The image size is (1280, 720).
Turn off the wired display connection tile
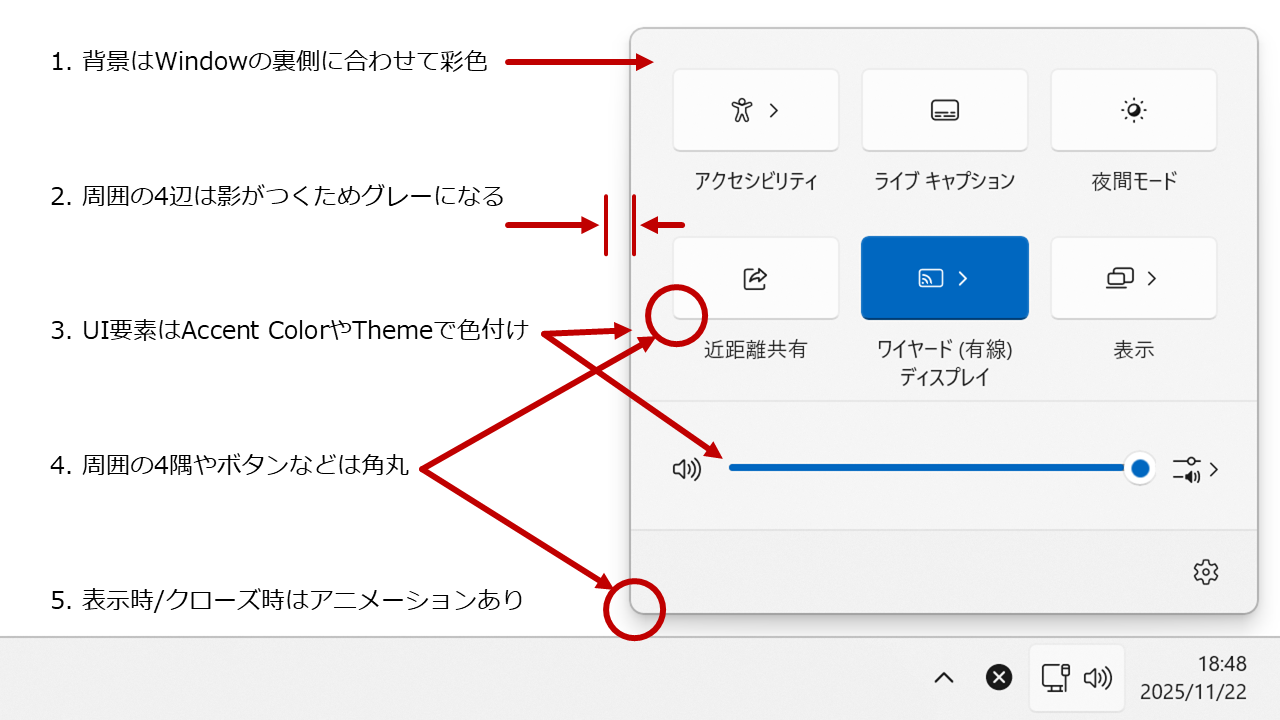(944, 278)
